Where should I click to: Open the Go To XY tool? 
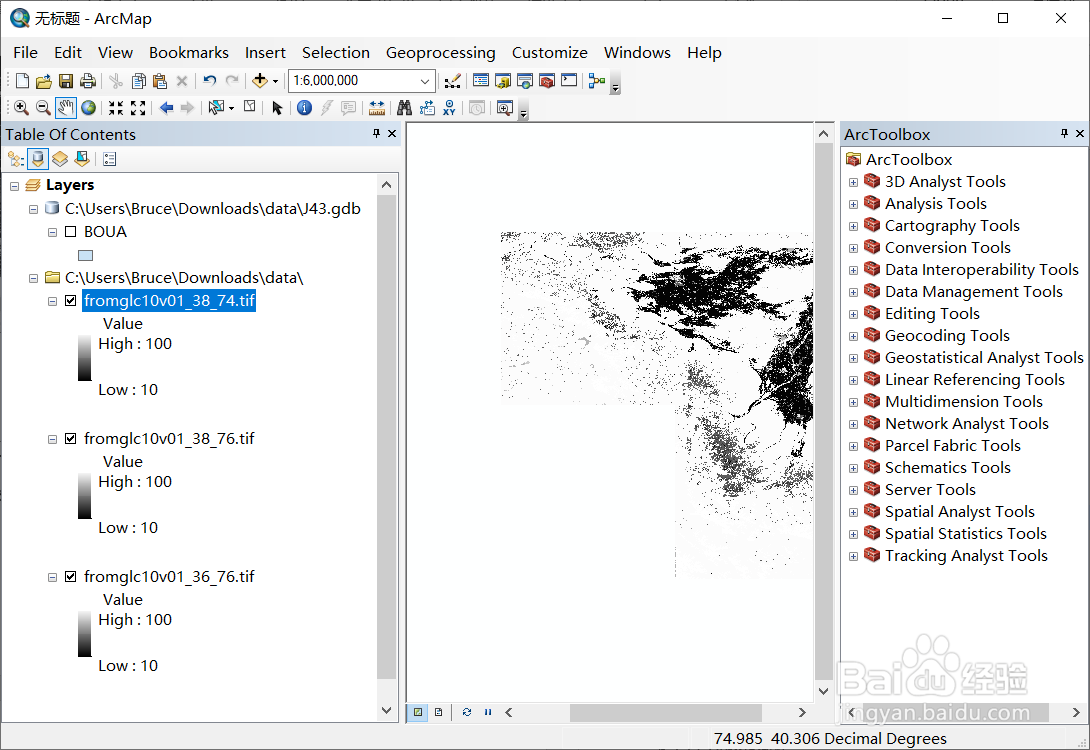tap(449, 108)
